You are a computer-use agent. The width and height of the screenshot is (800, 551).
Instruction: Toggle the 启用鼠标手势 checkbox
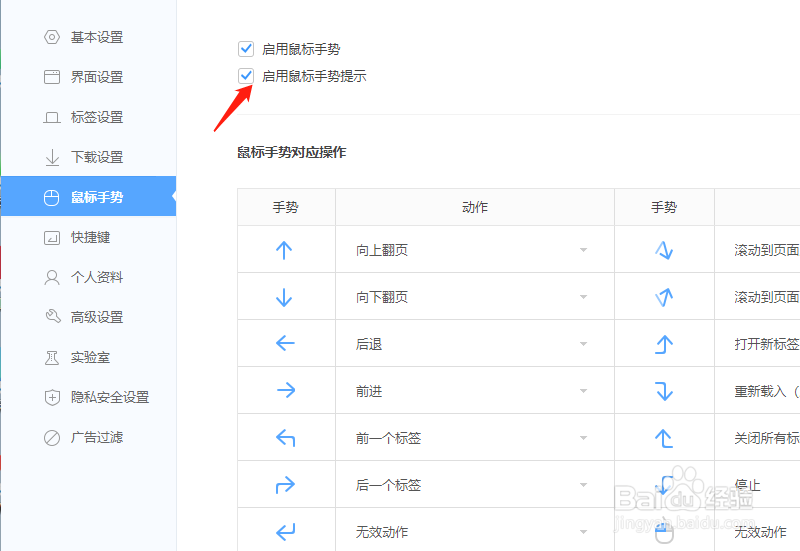(x=246, y=49)
